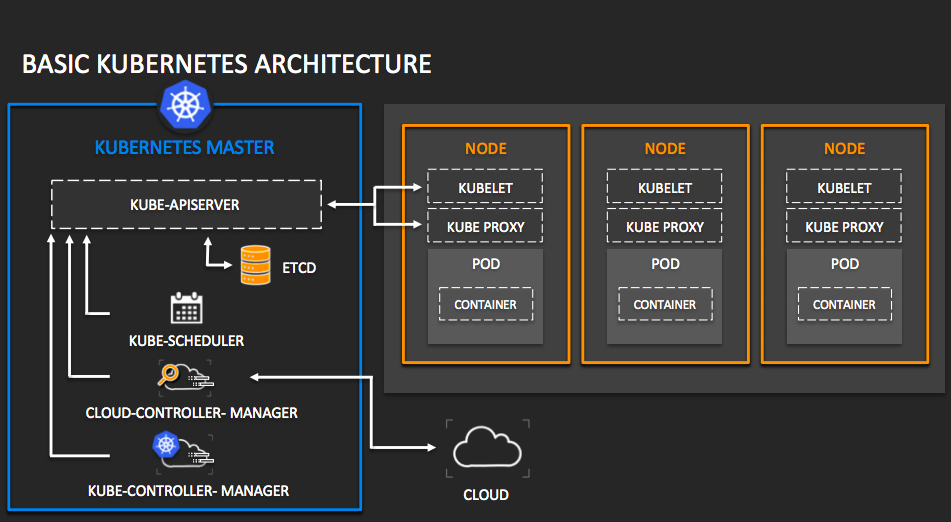Click the BASIC KUBERNETES ARCHITECTURE title

(227, 64)
